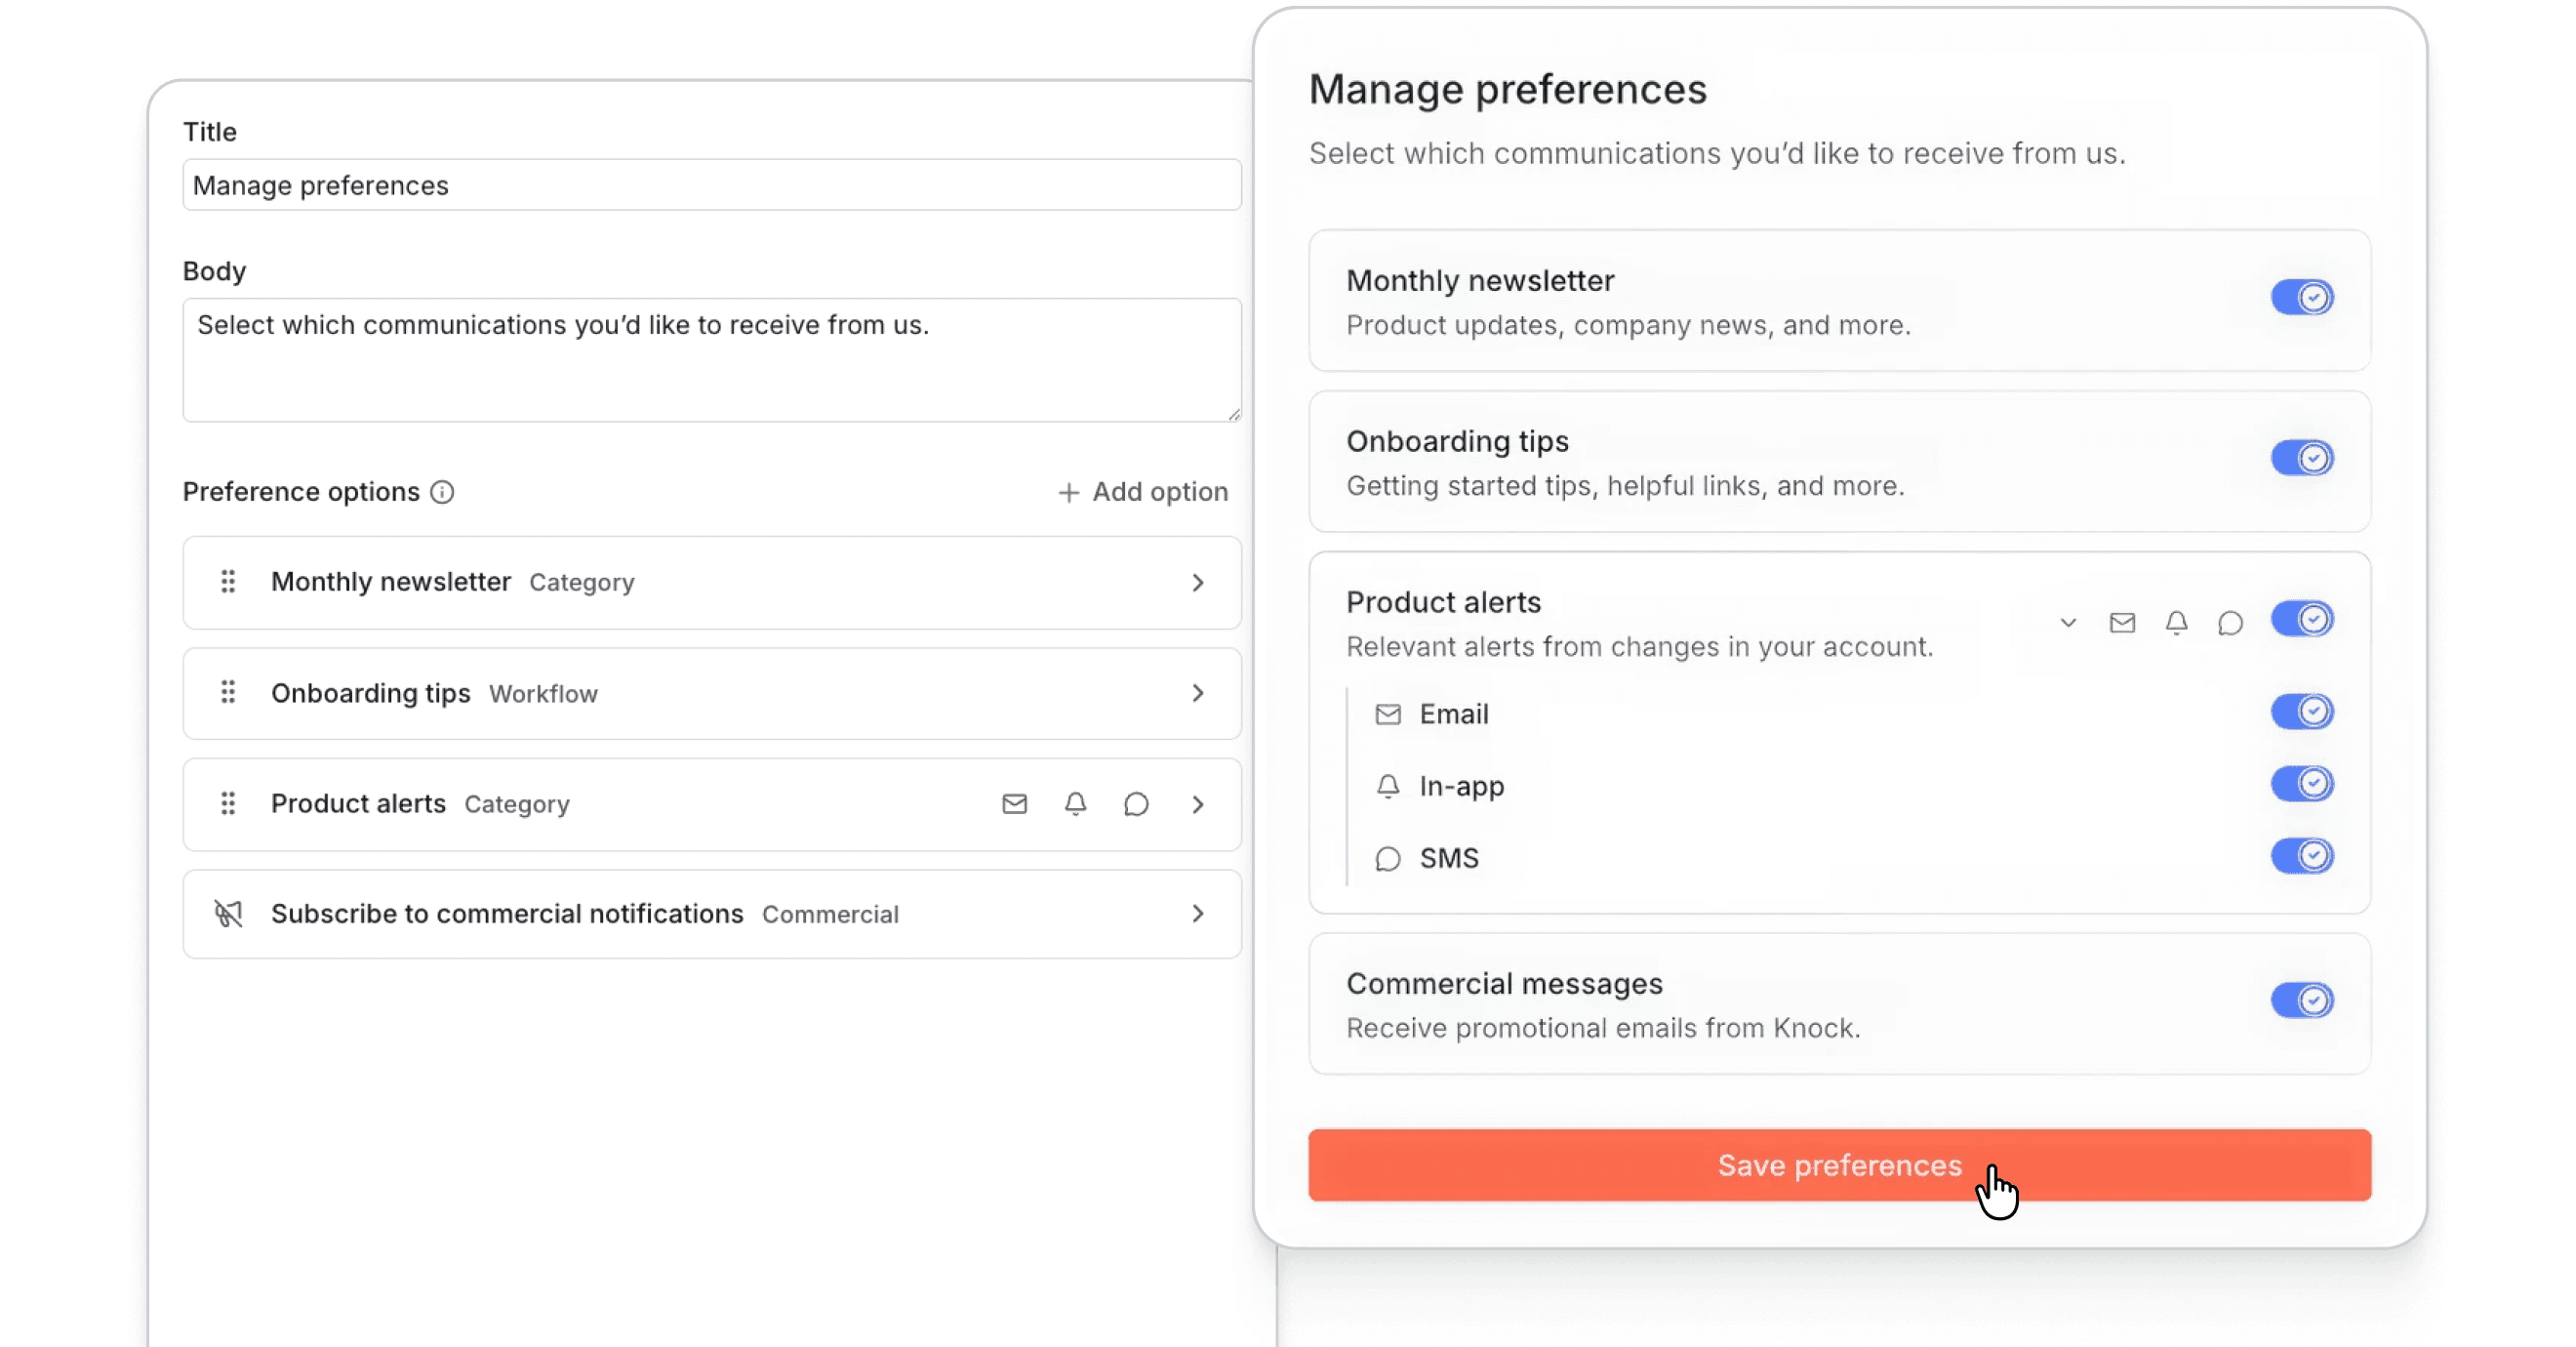Image resolution: width=2576 pixels, height=1347 pixels.
Task: Click the Manage preferences preview heading
Action: click(1507, 89)
